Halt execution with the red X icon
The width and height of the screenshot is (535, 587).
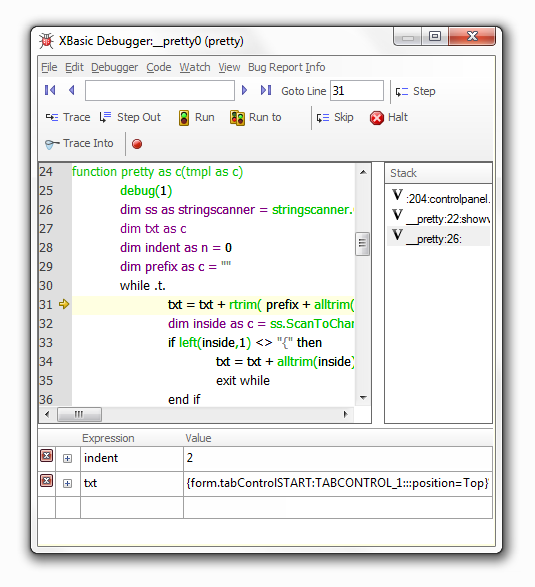[x=377, y=118]
